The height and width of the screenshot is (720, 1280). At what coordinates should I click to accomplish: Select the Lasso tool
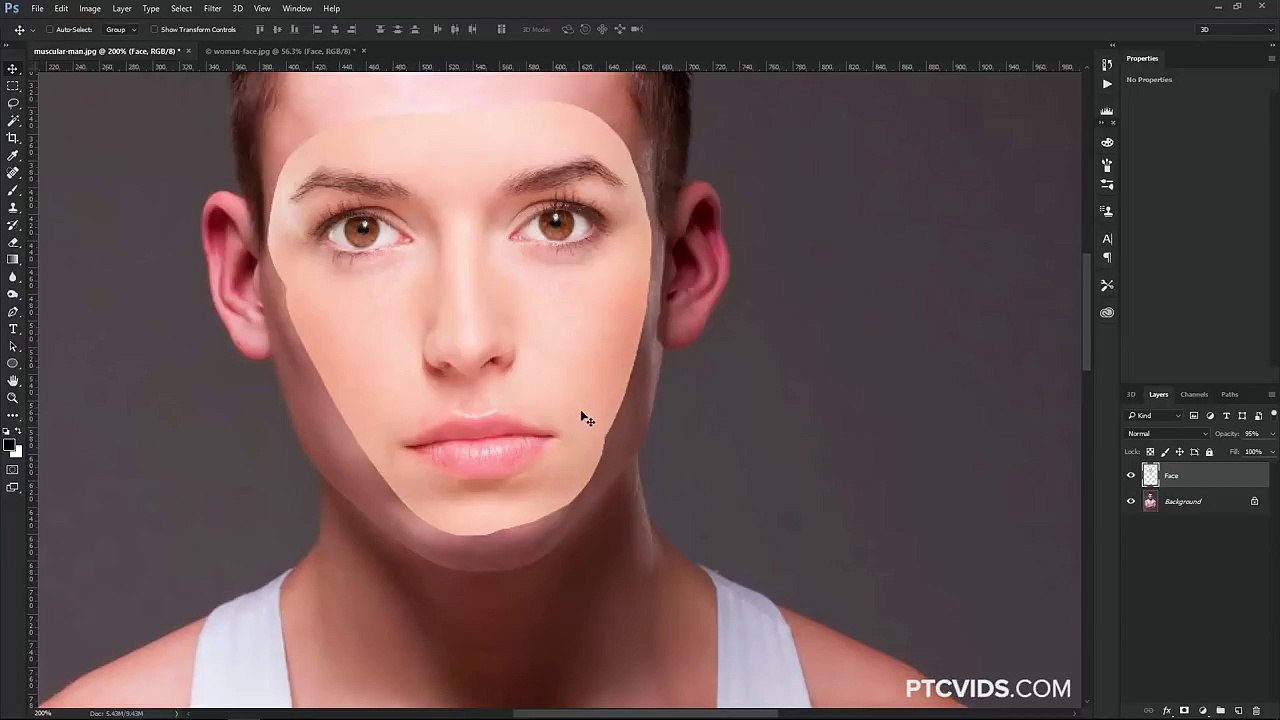point(13,103)
